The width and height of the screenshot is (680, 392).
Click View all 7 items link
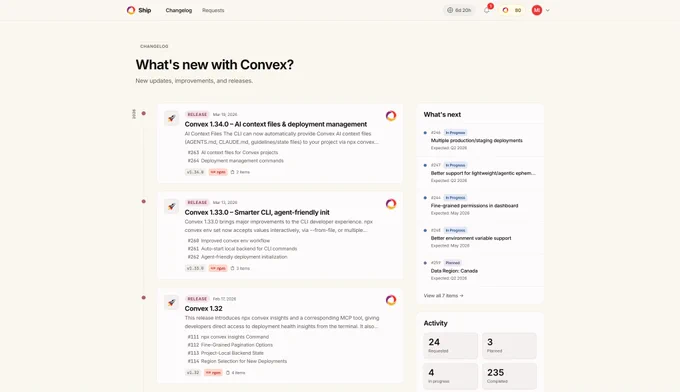pos(443,296)
